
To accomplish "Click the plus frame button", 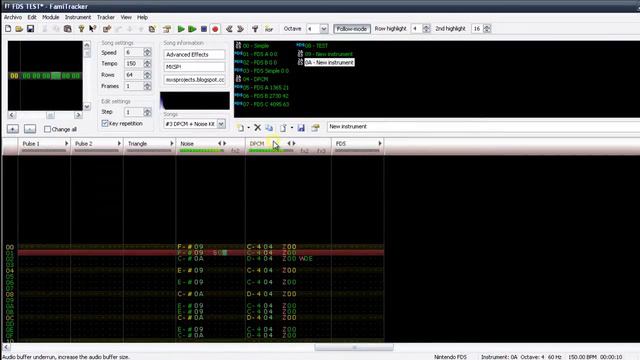I will [x=13, y=129].
